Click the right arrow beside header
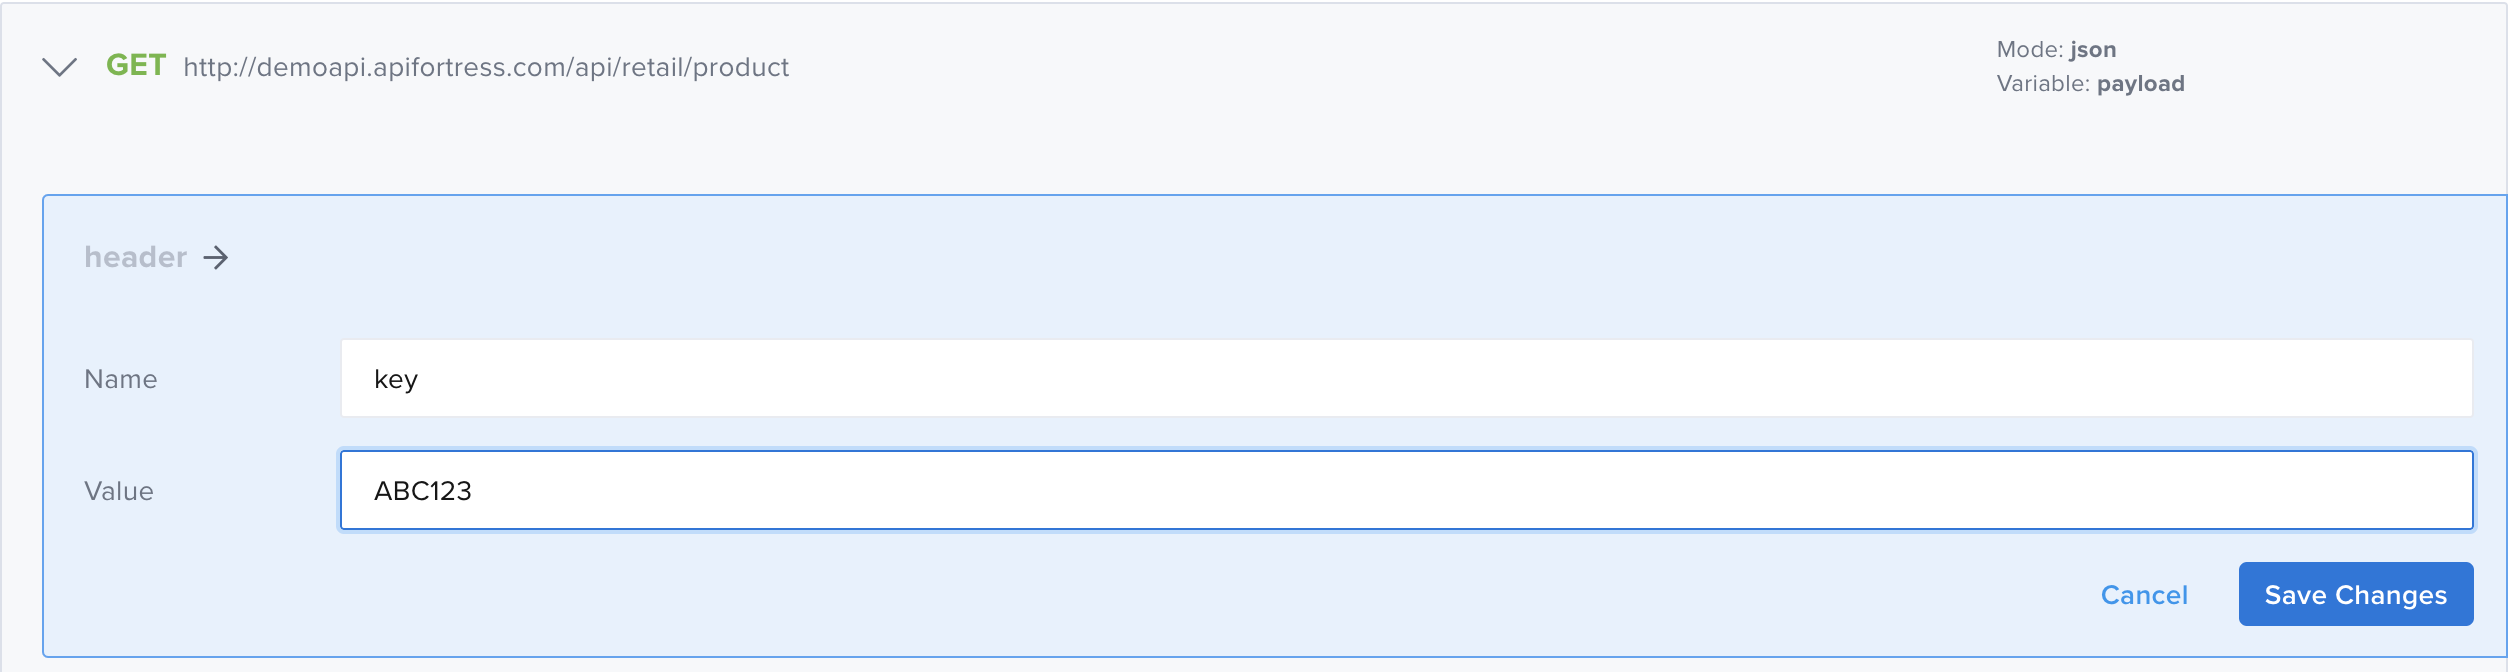The height and width of the screenshot is (672, 2520). pos(216,258)
